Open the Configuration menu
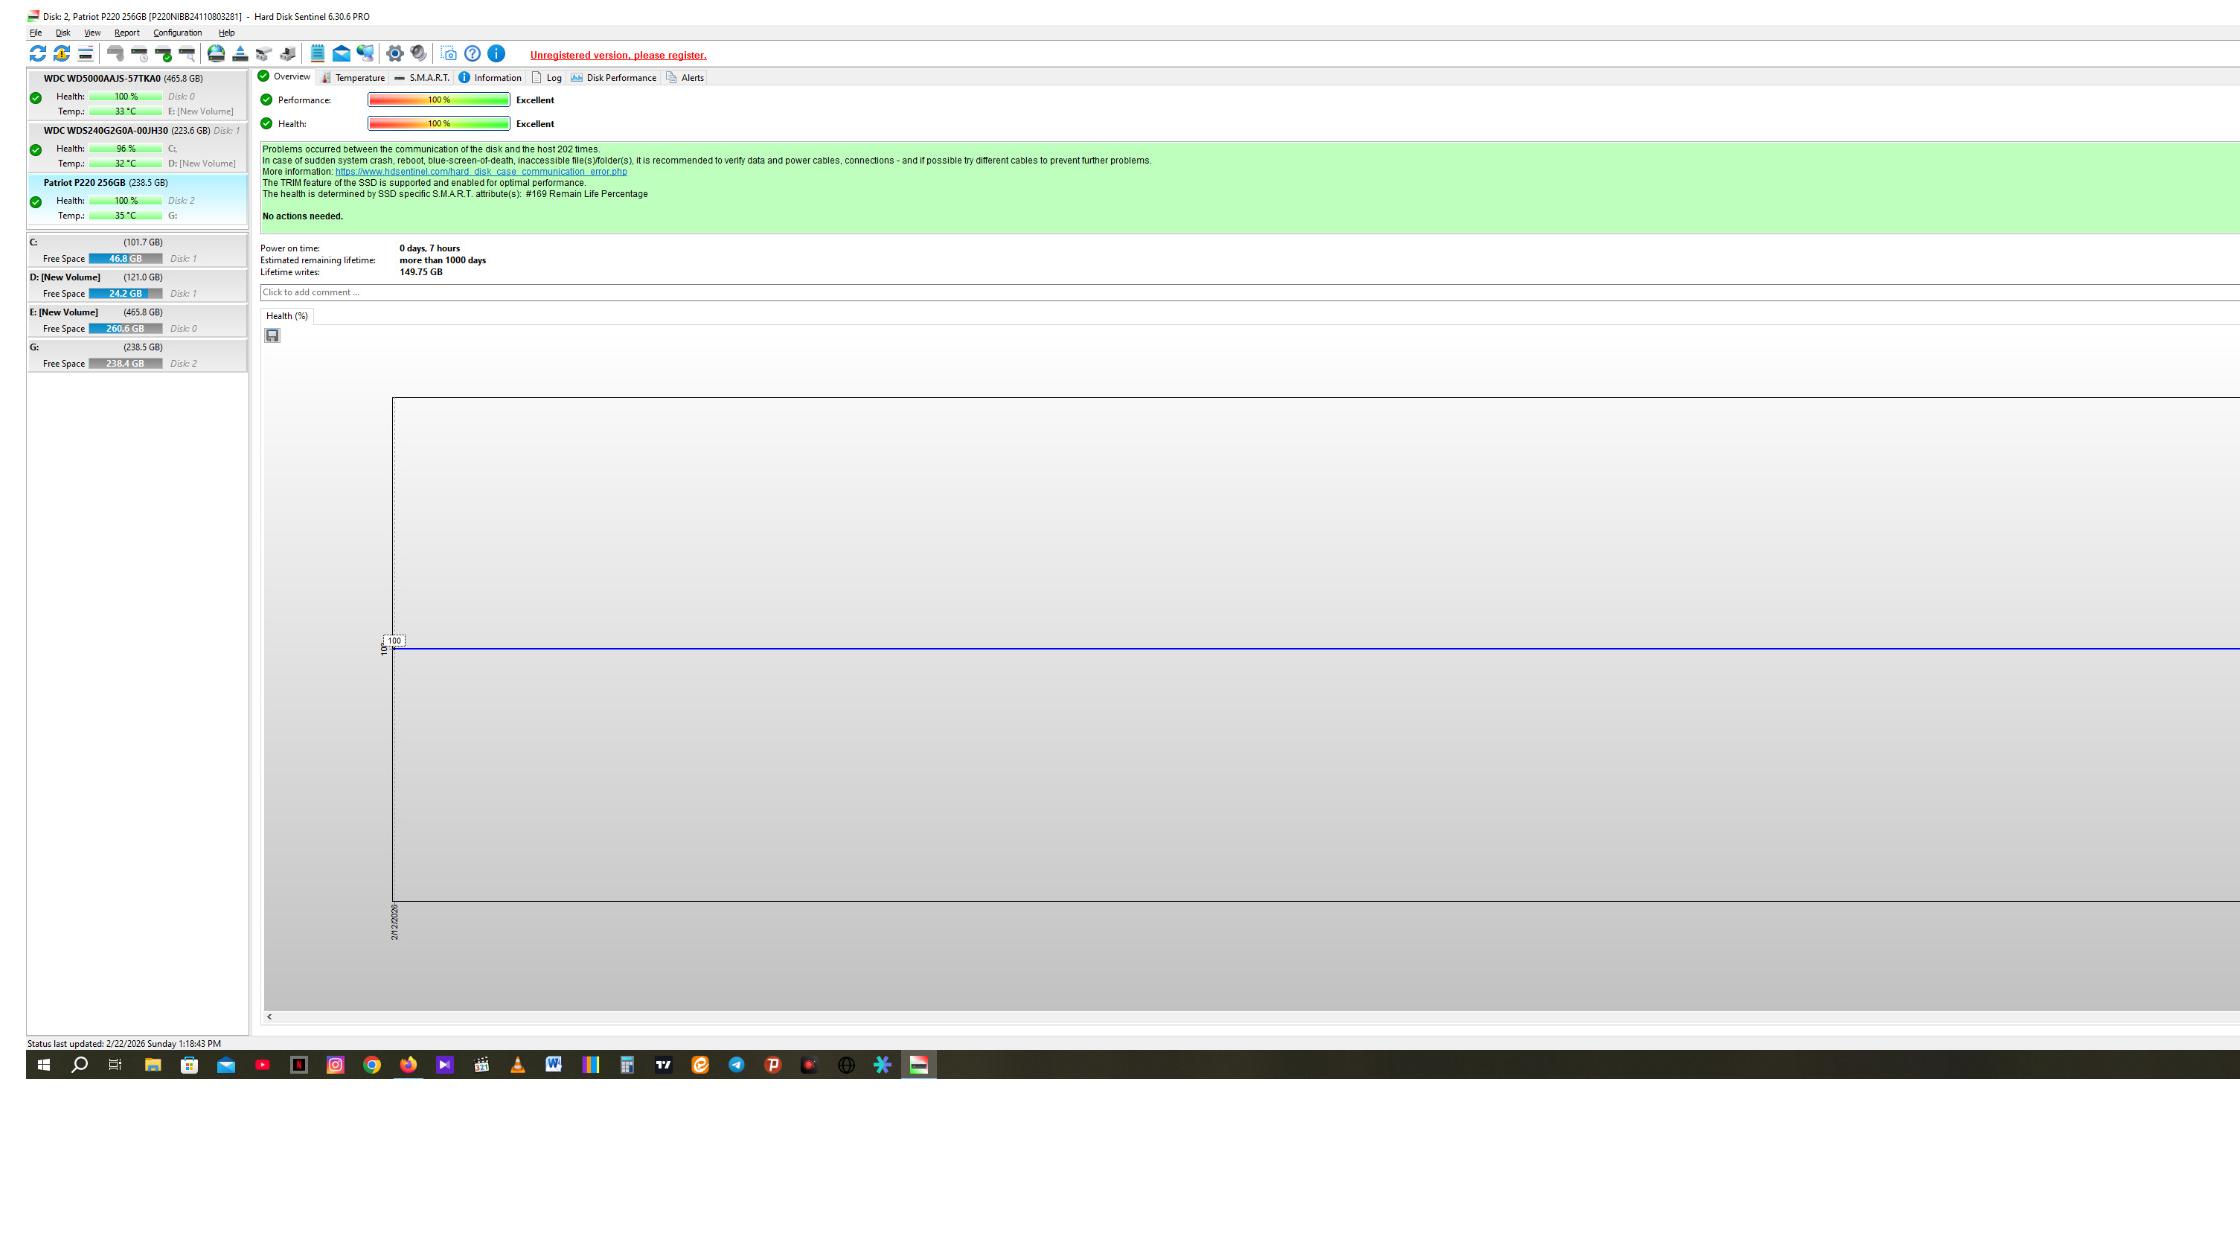Screen dimensions: 2240x1260 [177, 33]
